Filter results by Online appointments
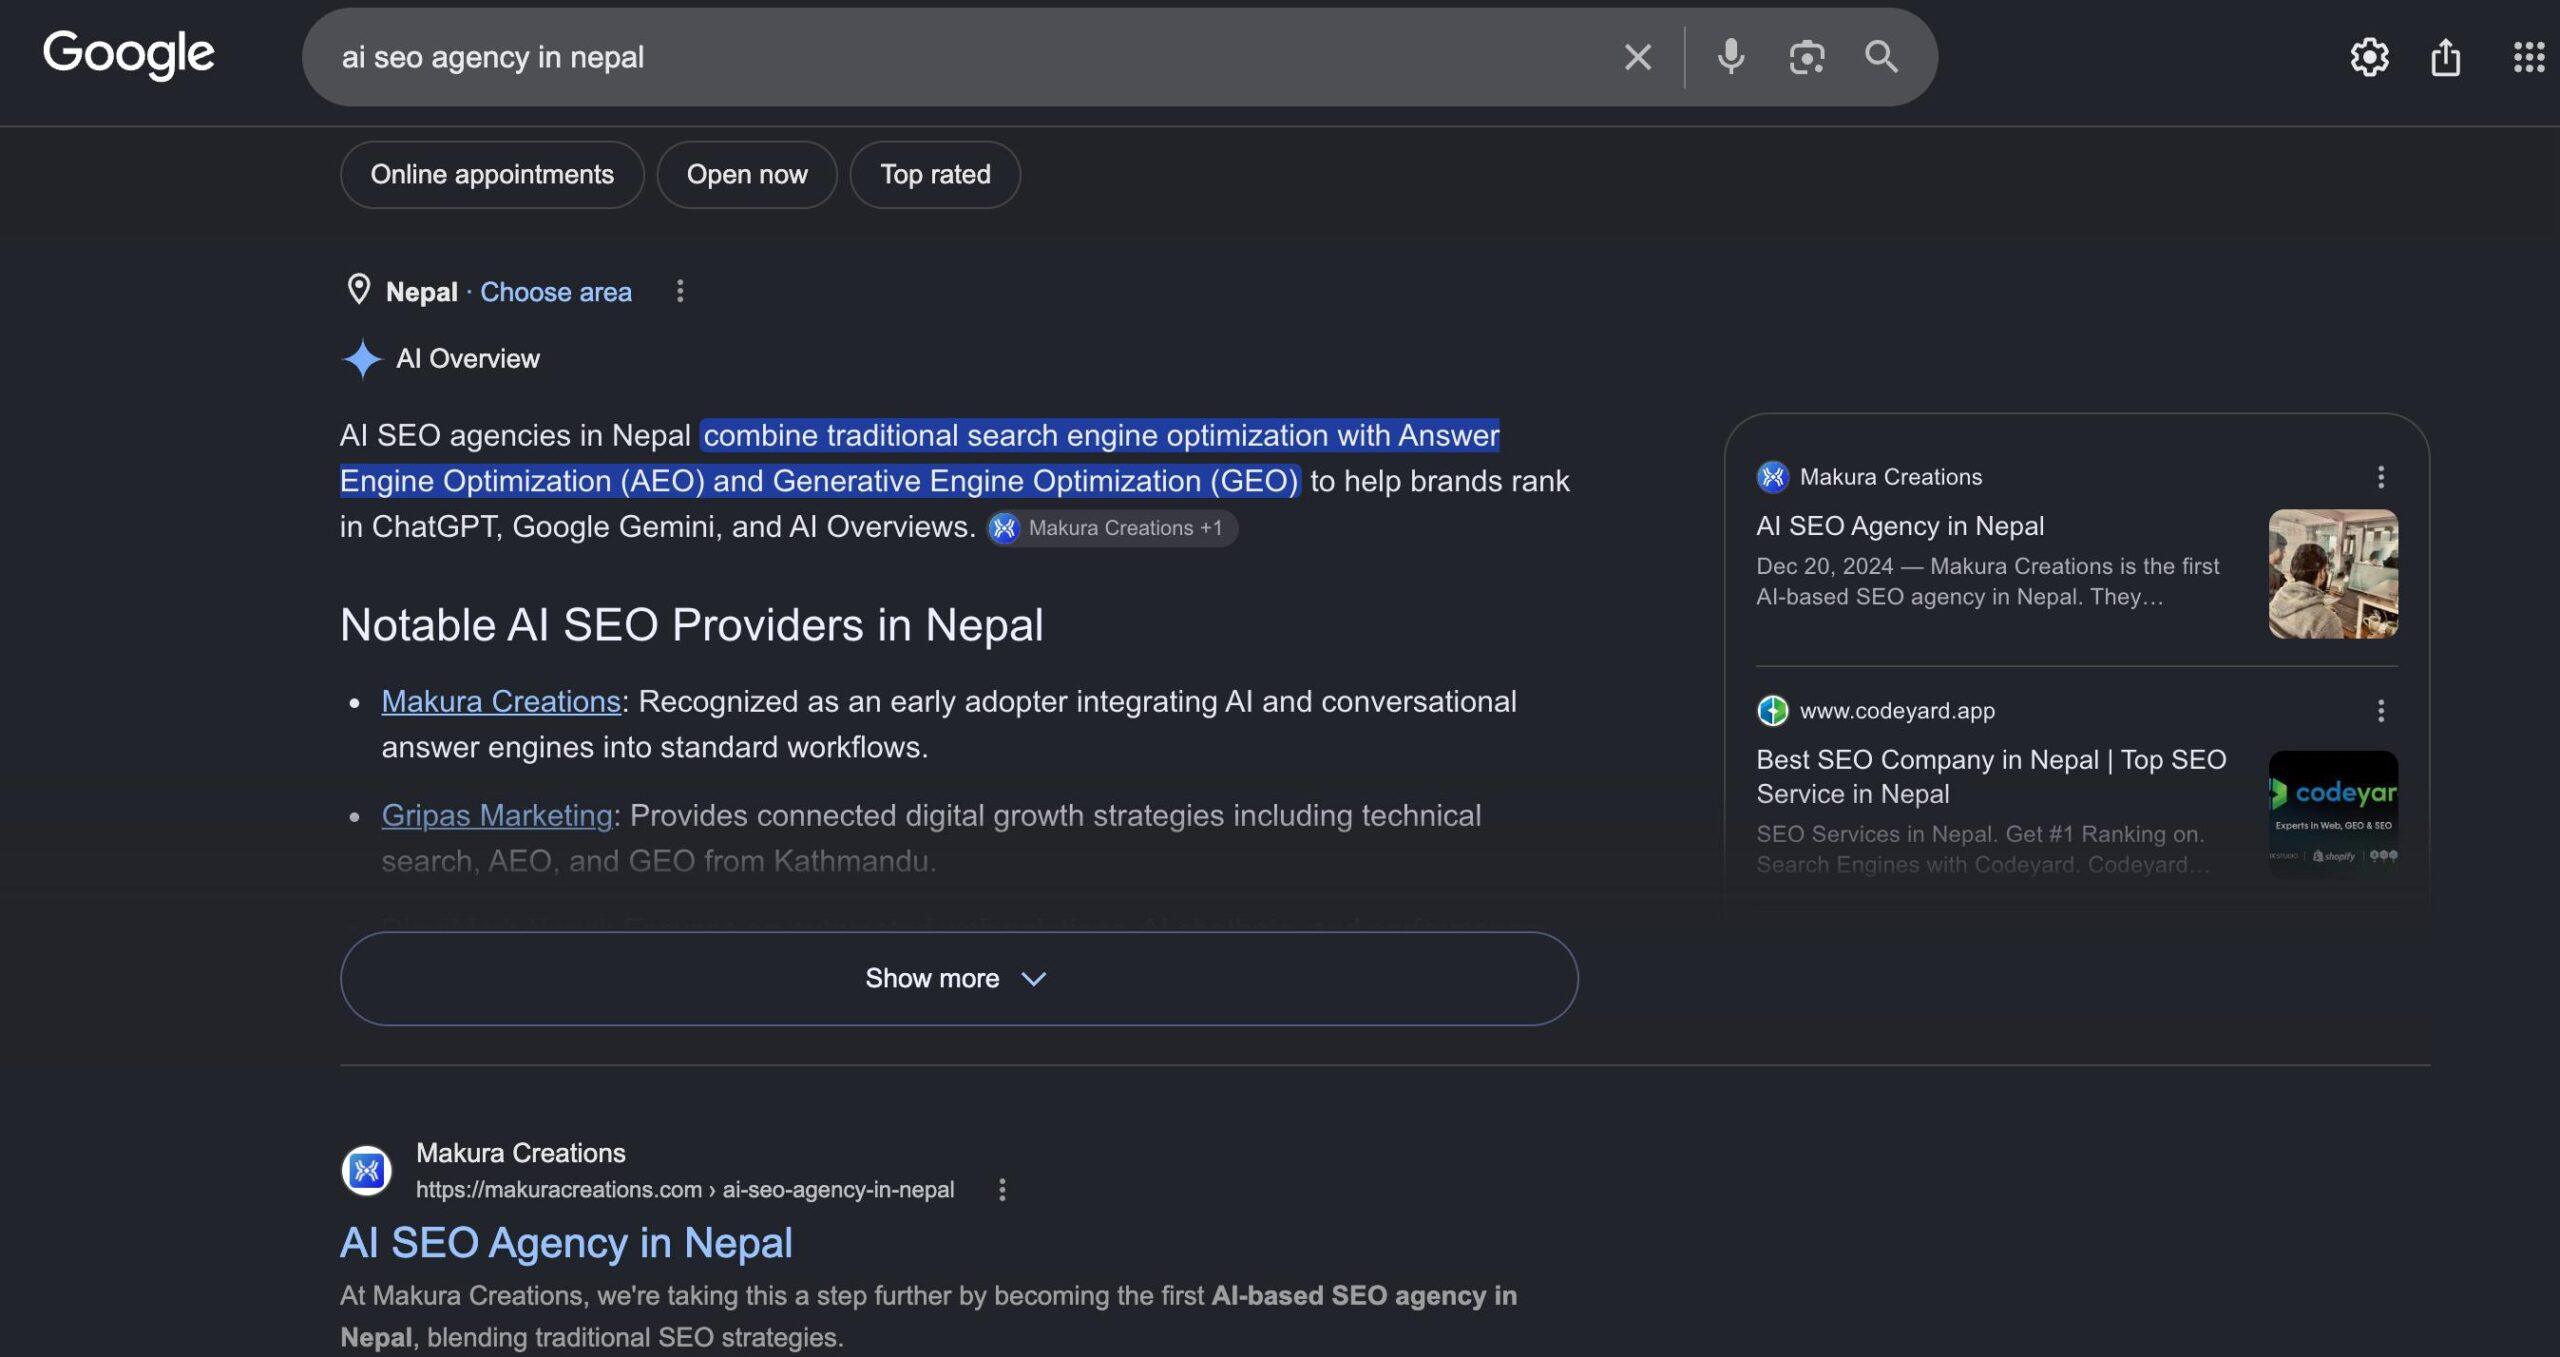This screenshot has width=2560, height=1357. [x=492, y=174]
